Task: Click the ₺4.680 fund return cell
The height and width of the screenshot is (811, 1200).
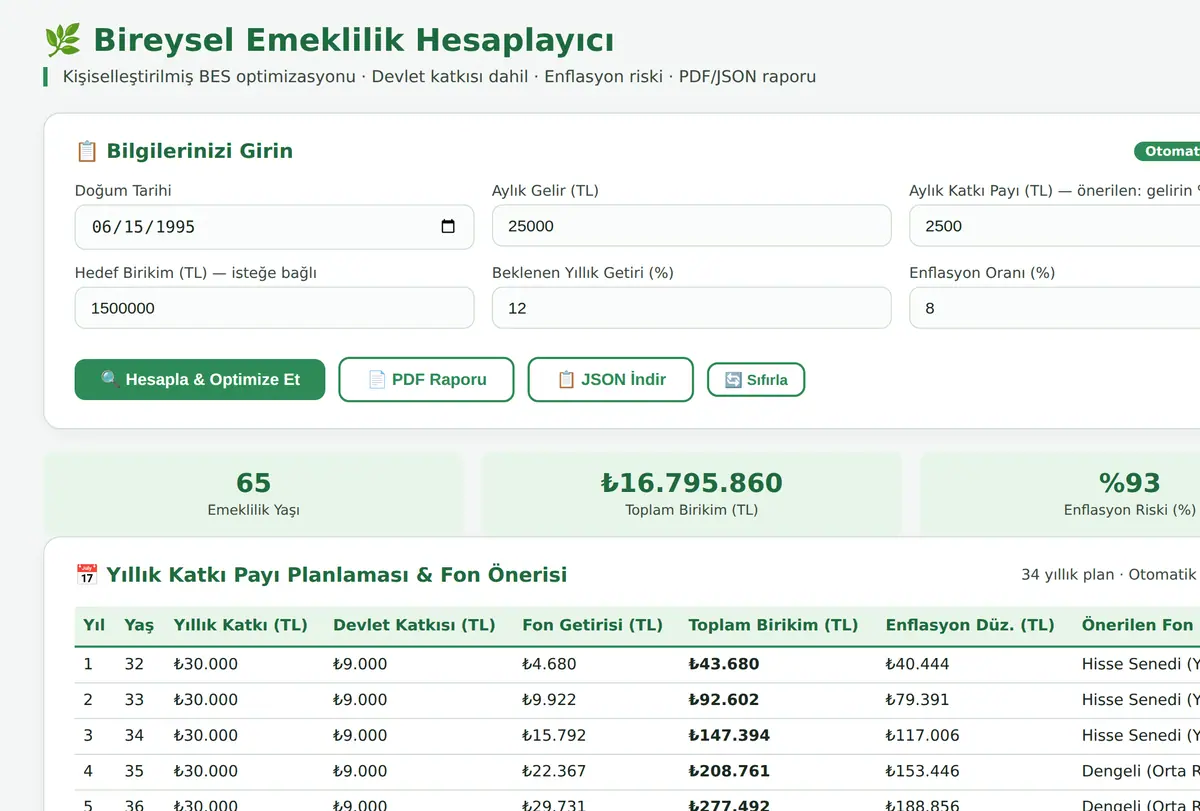Action: [x=549, y=664]
